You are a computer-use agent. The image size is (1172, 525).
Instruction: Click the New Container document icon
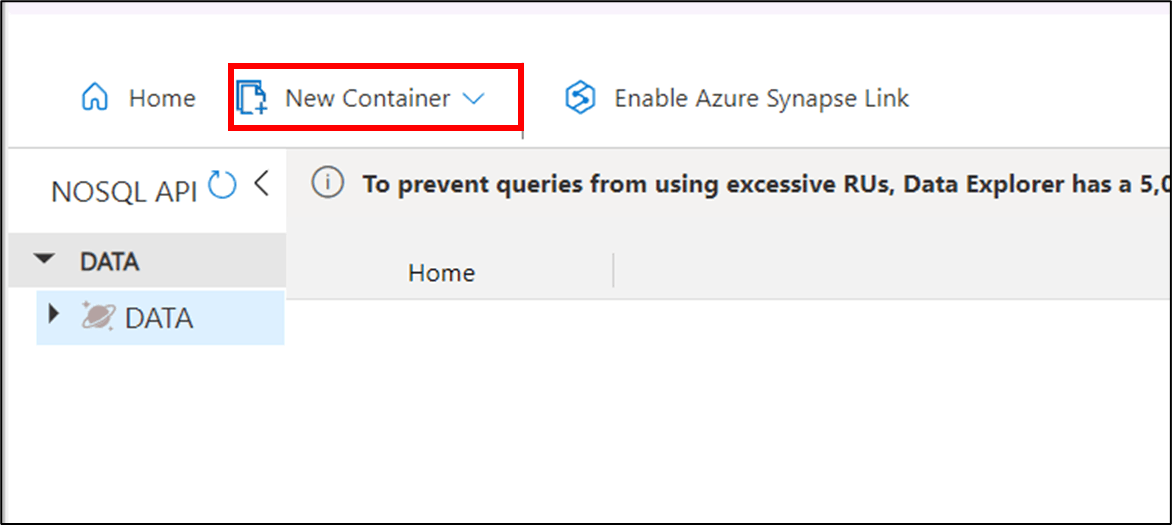[252, 99]
